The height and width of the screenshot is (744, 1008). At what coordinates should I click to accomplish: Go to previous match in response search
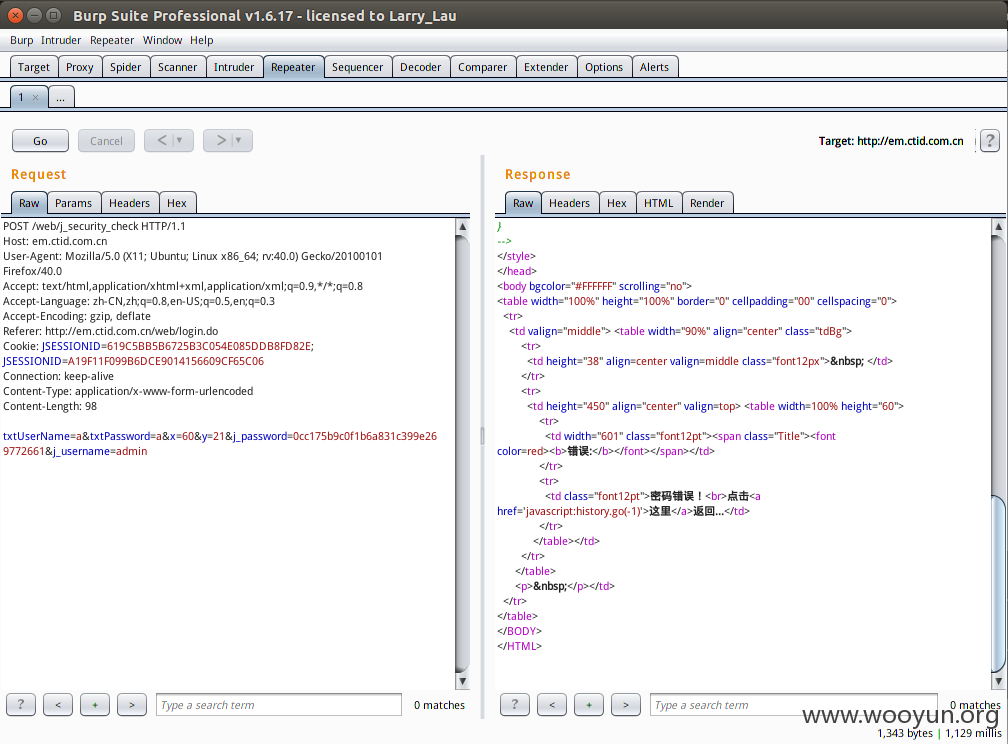click(x=552, y=705)
